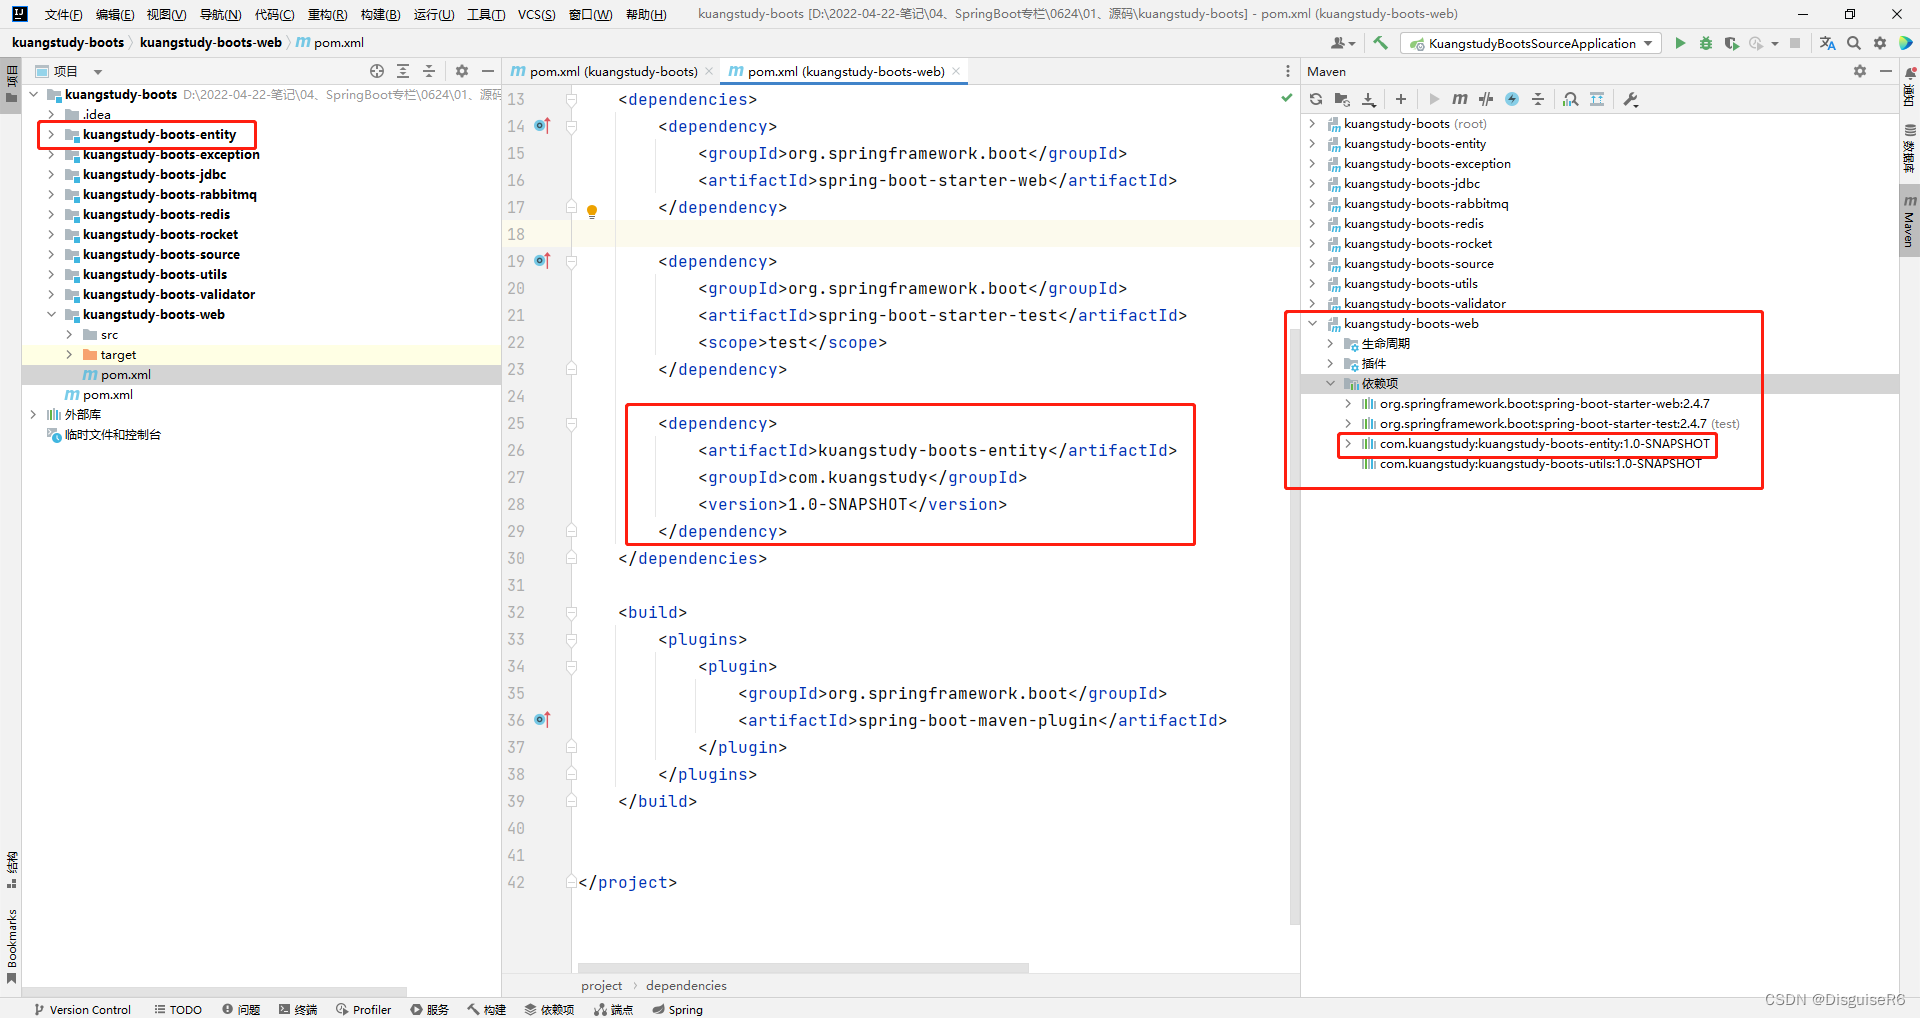Hide Project panel with minimize icon
Image resolution: width=1920 pixels, height=1018 pixels.
488,71
